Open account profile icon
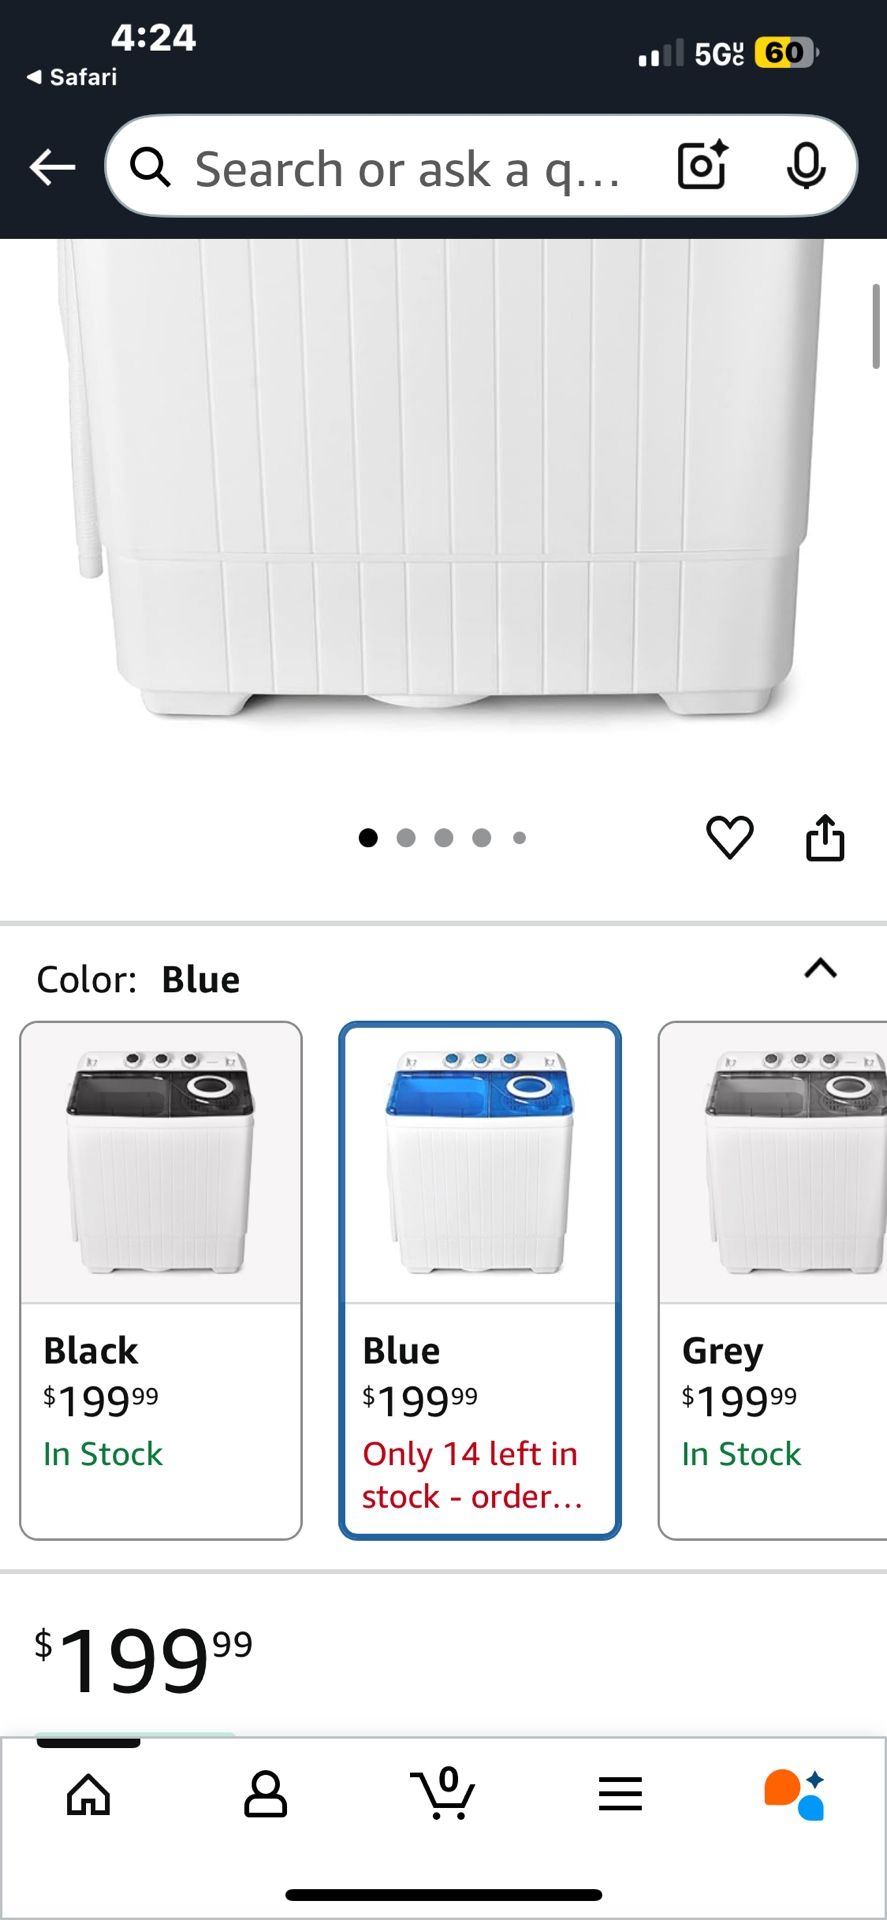This screenshot has height=1920, width=887. click(x=265, y=1794)
